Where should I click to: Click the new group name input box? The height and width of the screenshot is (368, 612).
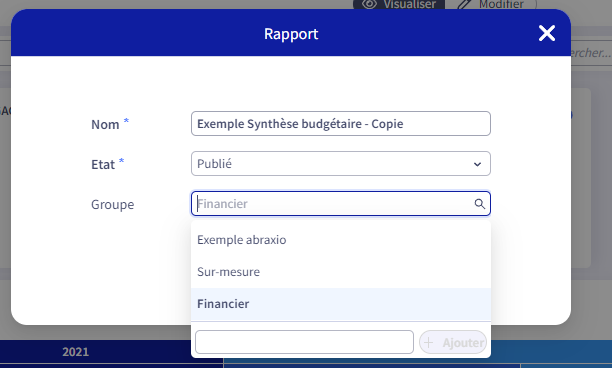coord(304,342)
